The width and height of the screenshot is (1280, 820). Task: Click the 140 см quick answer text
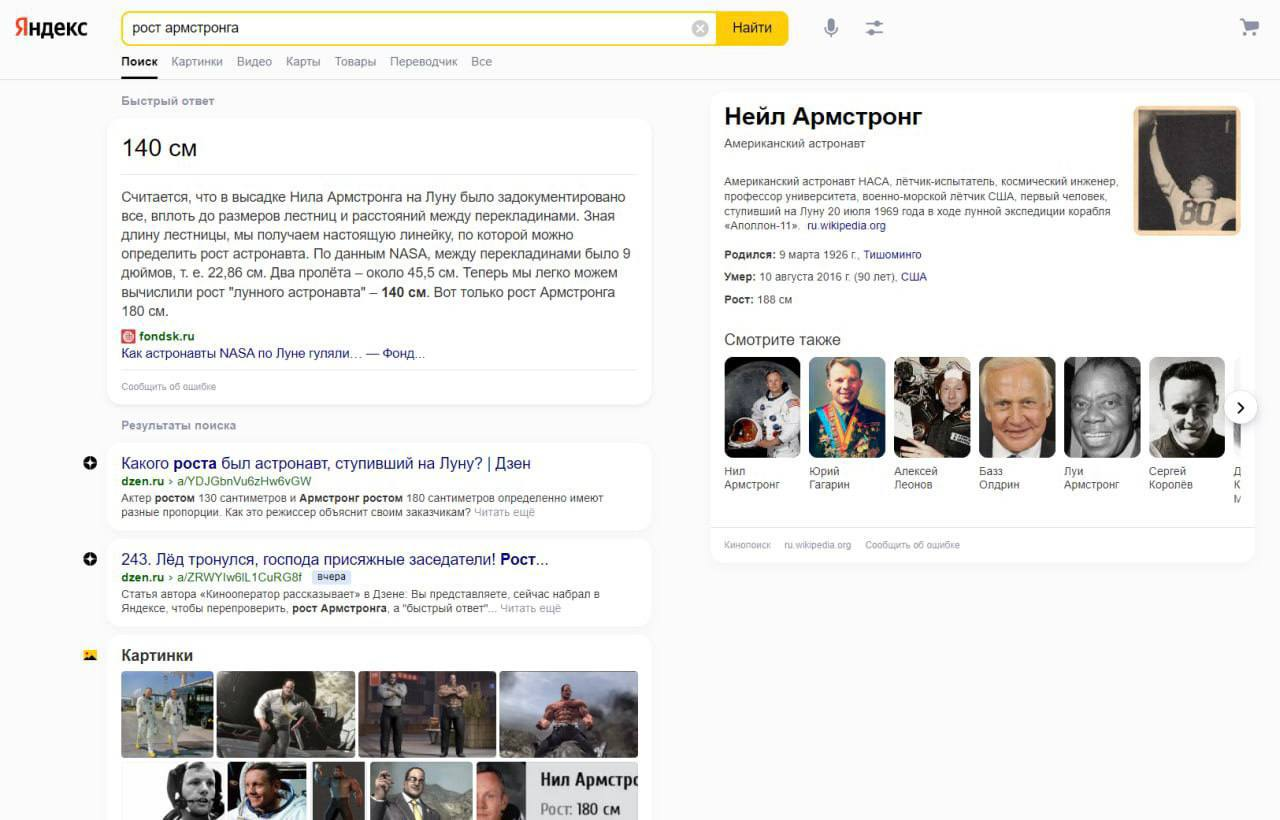159,148
